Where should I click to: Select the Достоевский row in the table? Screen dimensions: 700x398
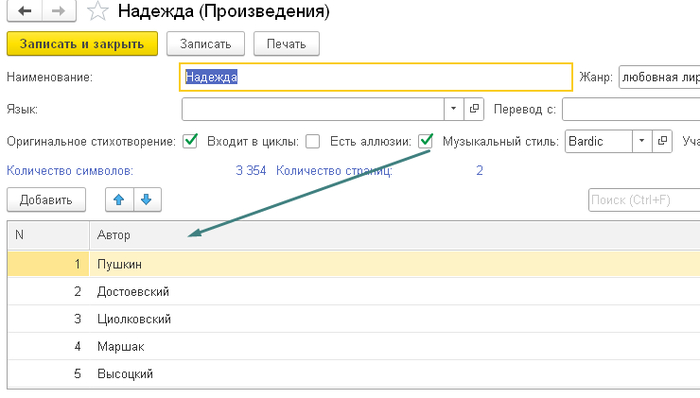pos(354,291)
